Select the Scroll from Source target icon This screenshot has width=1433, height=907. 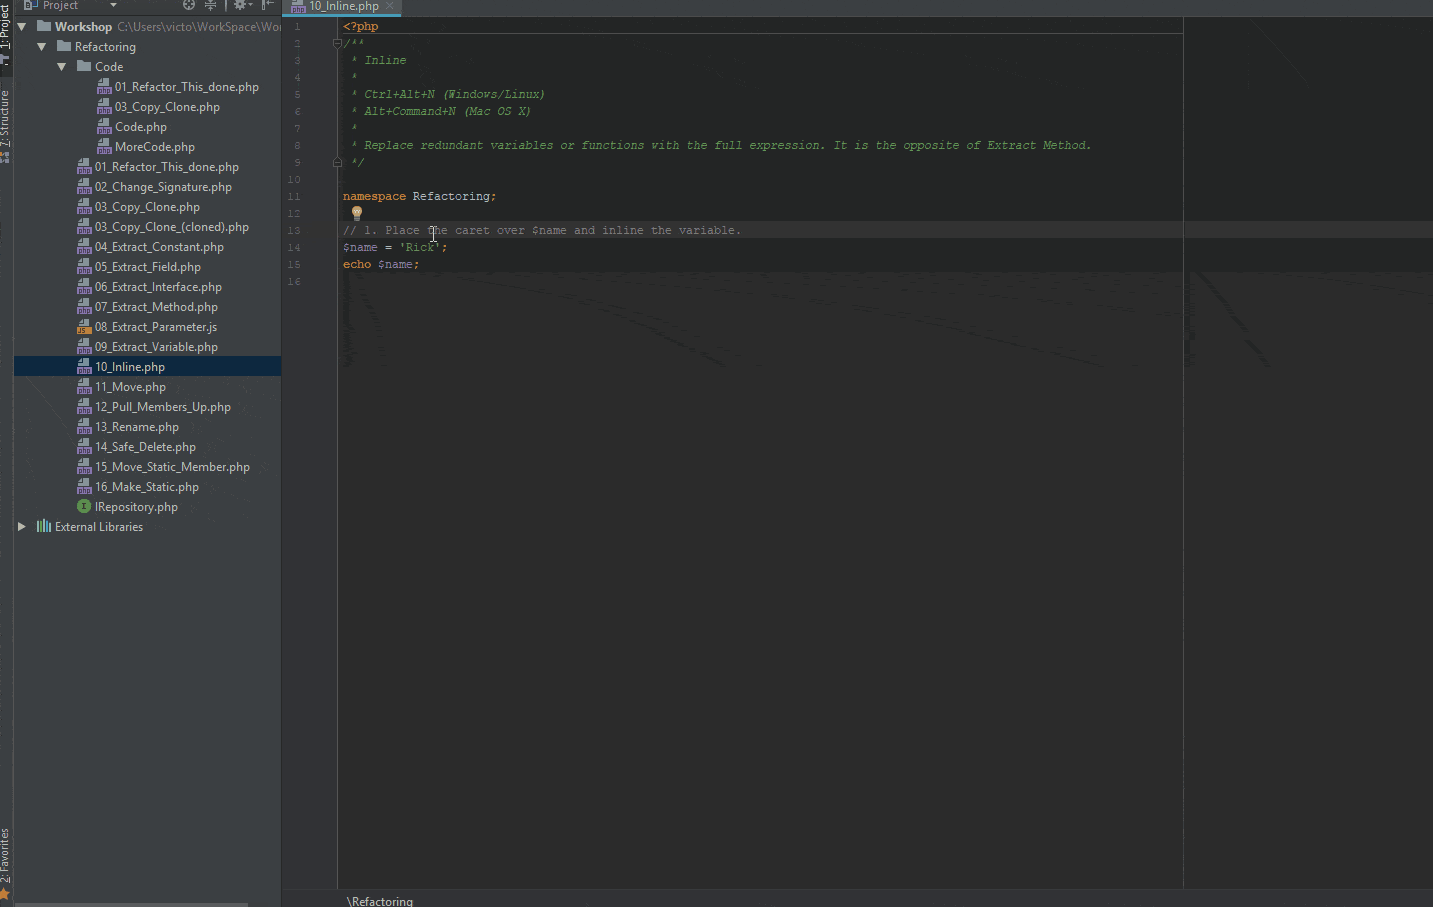pyautogui.click(x=188, y=5)
